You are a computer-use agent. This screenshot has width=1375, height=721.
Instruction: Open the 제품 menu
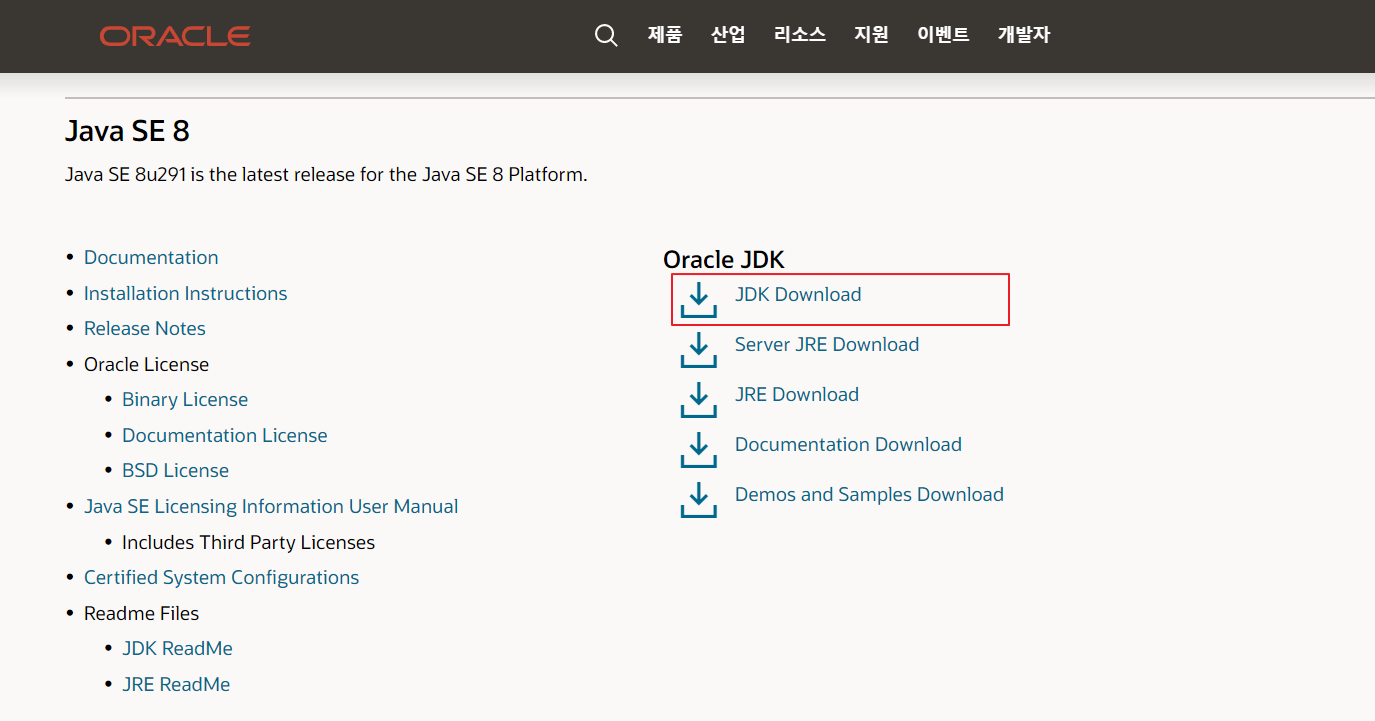(665, 35)
